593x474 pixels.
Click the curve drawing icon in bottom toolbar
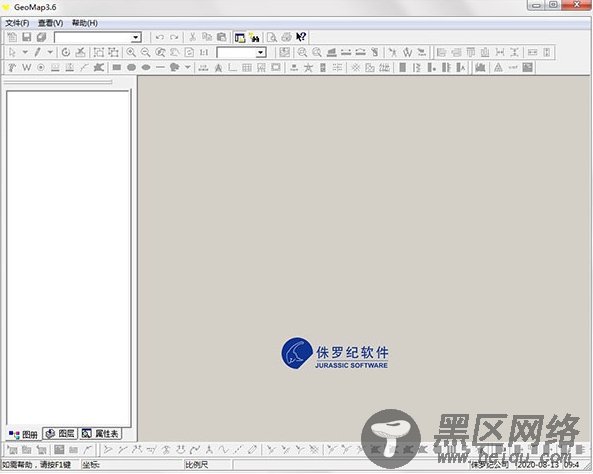(224, 450)
